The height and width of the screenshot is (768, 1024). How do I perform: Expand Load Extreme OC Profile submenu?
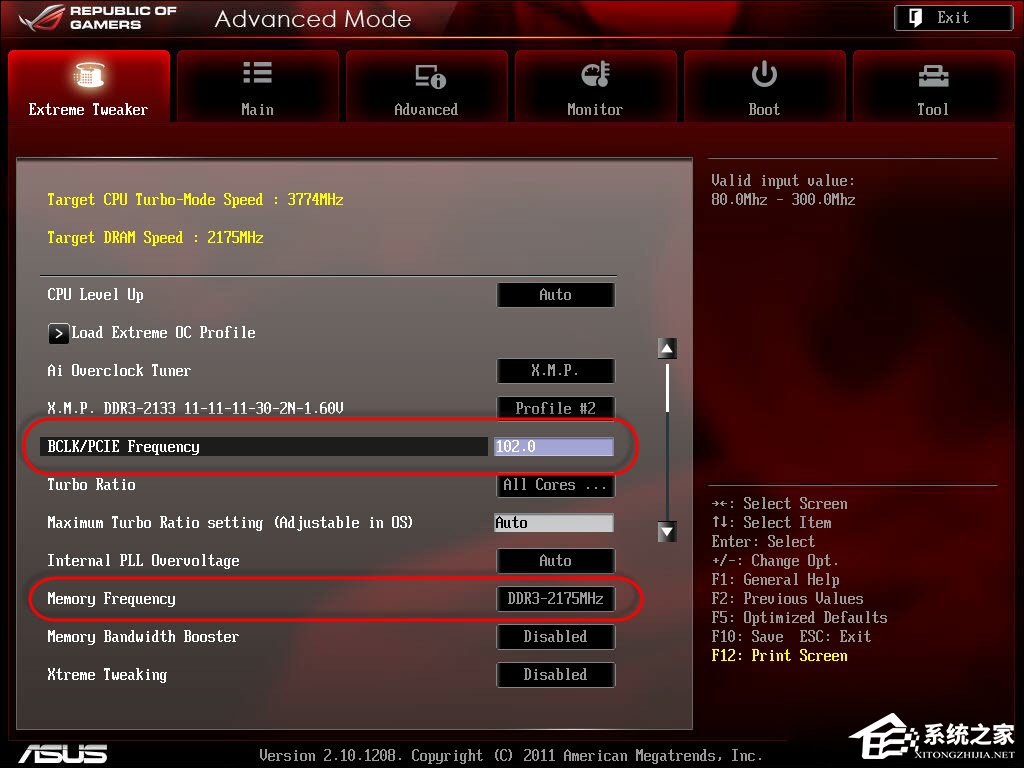pyautogui.click(x=152, y=333)
